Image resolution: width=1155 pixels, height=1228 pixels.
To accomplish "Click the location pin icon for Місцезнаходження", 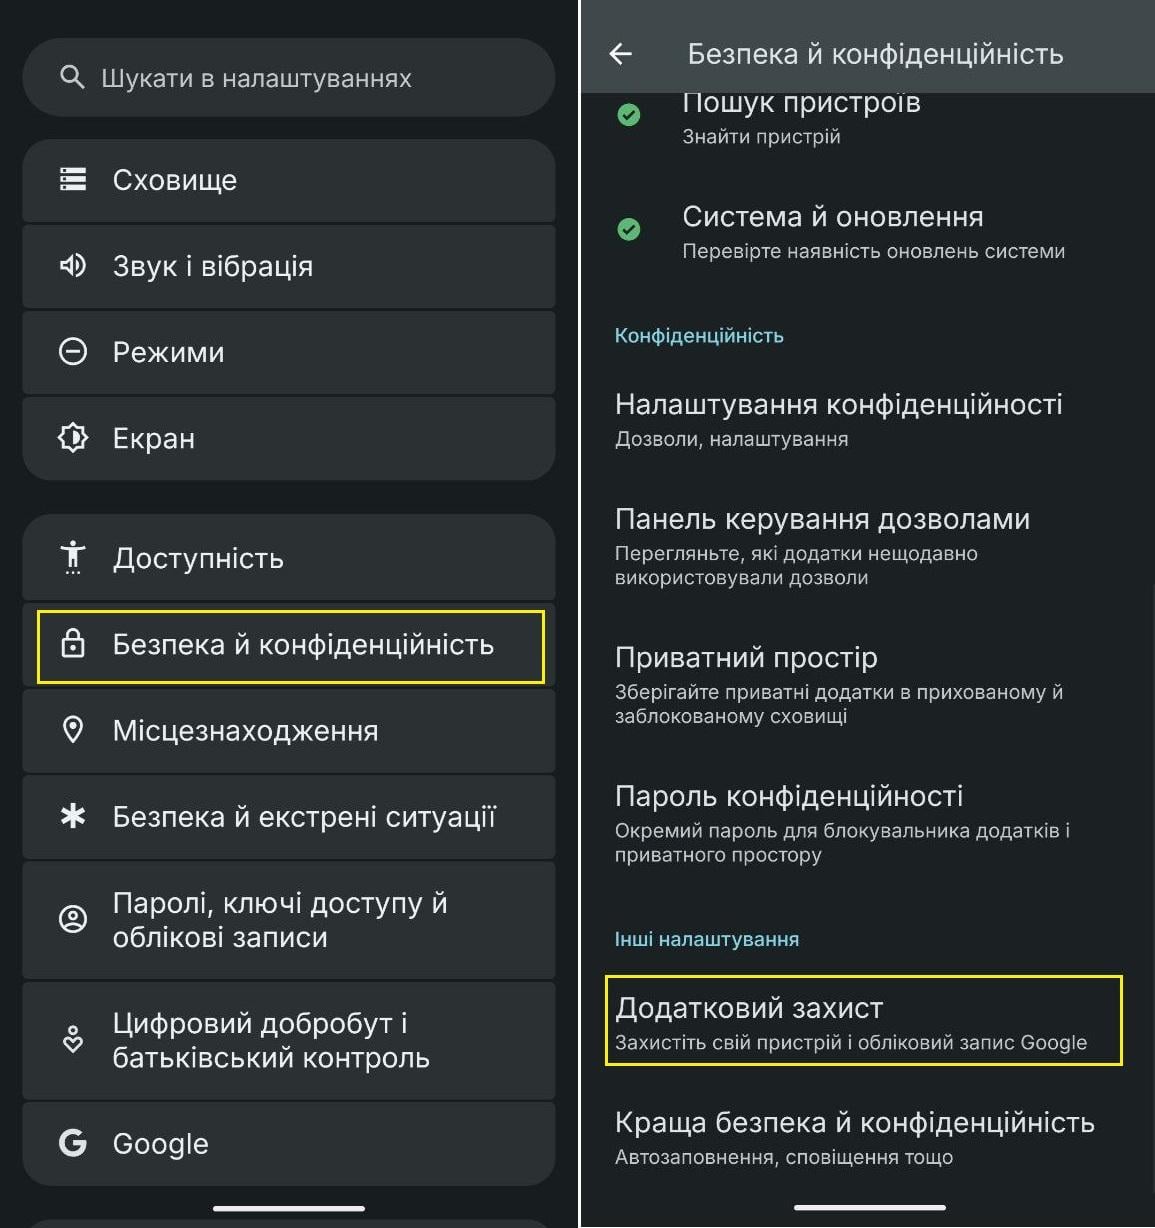I will point(72,731).
